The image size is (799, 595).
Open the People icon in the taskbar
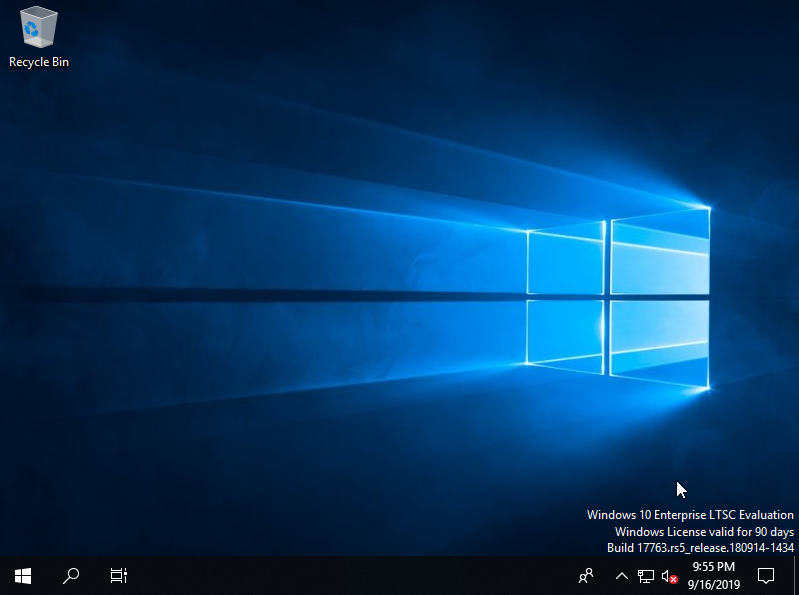(586, 576)
